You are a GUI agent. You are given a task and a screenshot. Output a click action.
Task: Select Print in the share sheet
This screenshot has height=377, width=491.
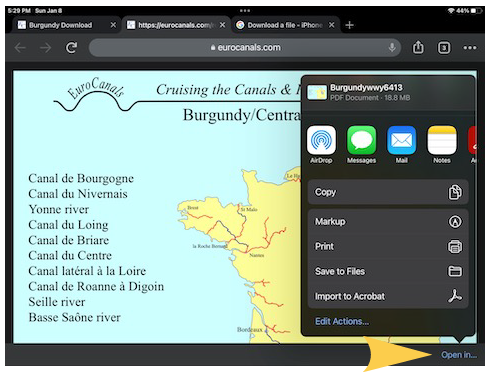pyautogui.click(x=388, y=246)
